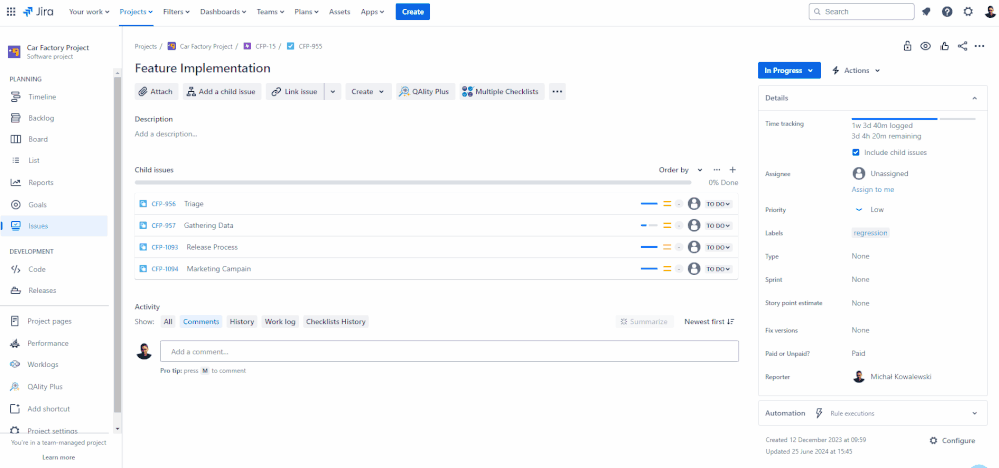Viewport: 999px width, 468px height.
Task: Change Newest first sort order
Action: pos(710,322)
